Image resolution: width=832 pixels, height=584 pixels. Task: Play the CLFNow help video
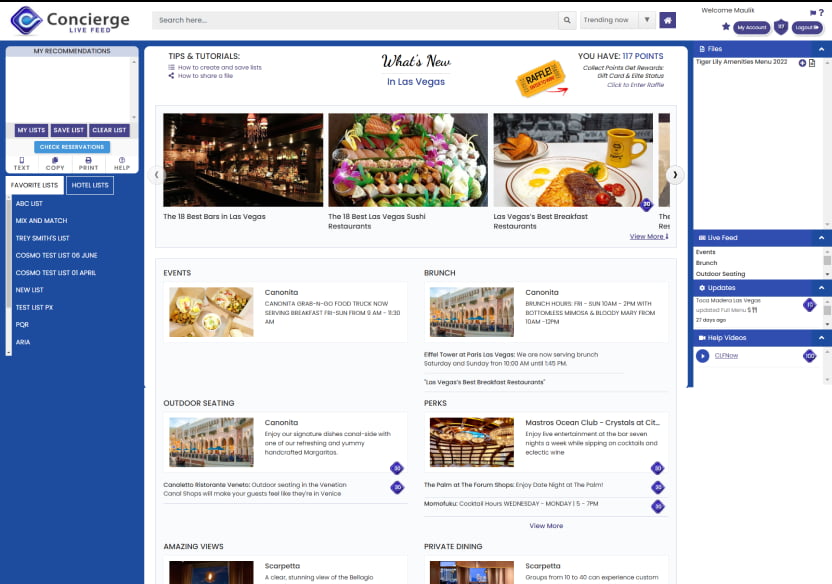[x=703, y=356]
